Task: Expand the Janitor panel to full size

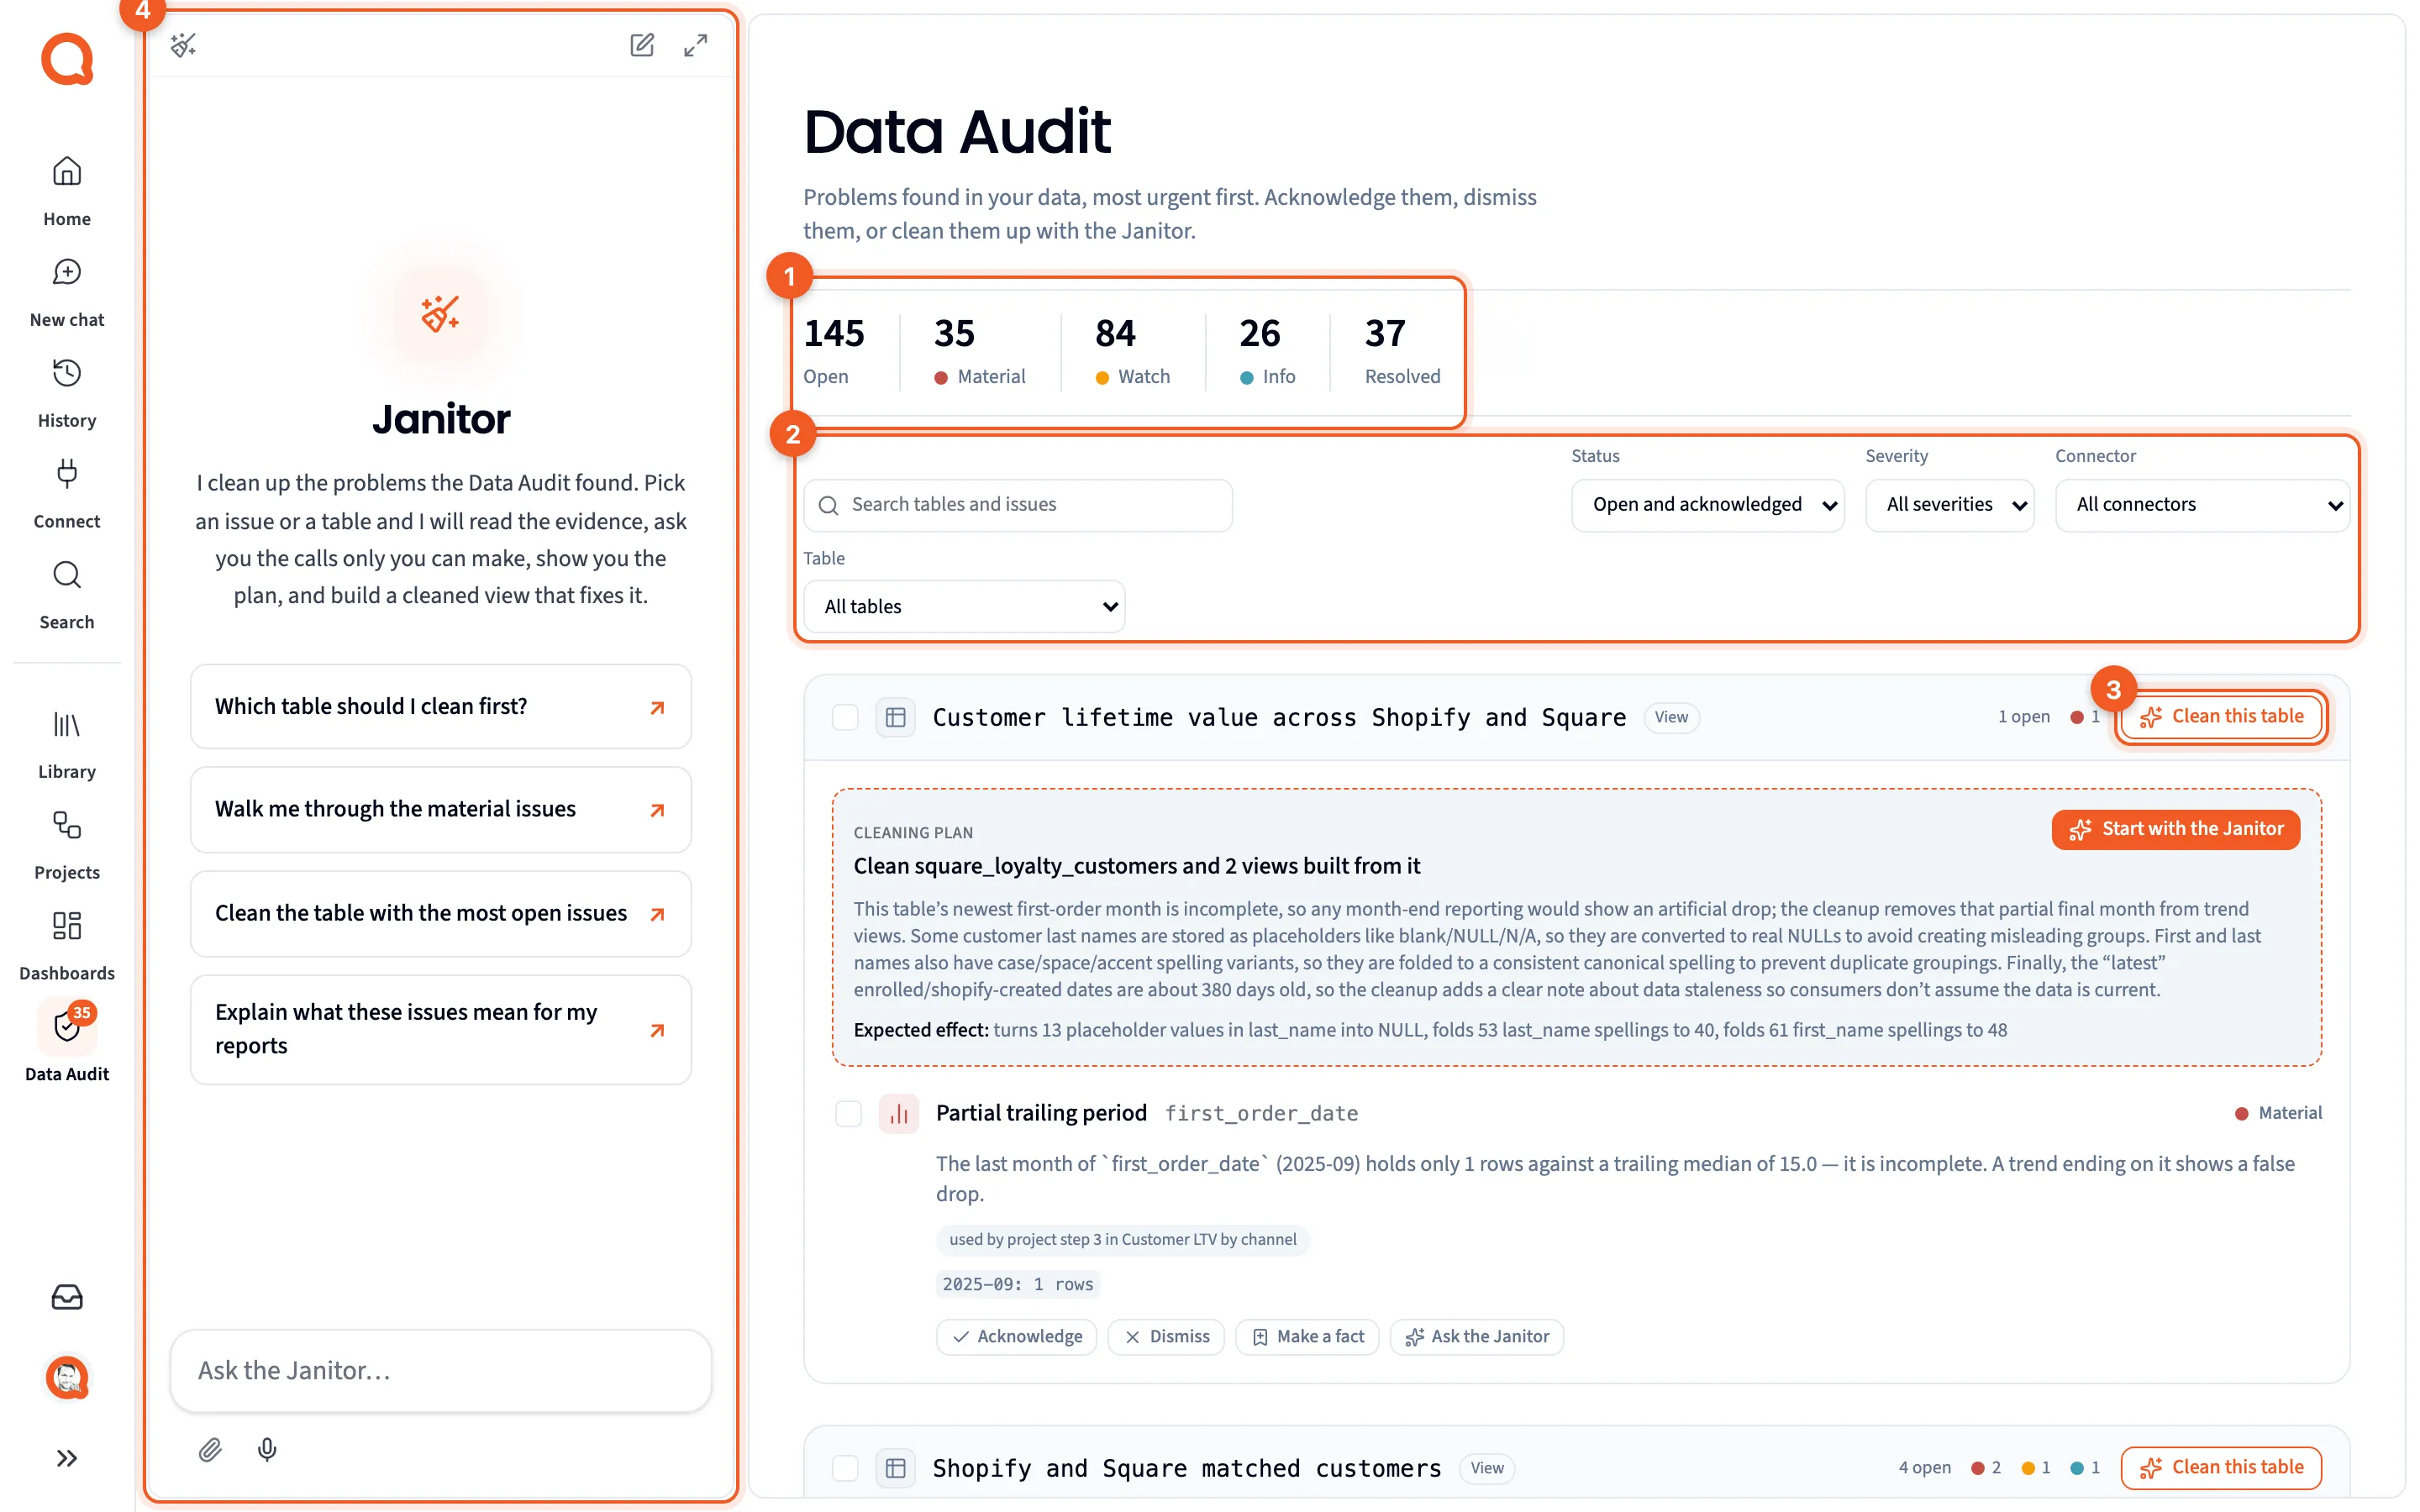Action: point(695,45)
